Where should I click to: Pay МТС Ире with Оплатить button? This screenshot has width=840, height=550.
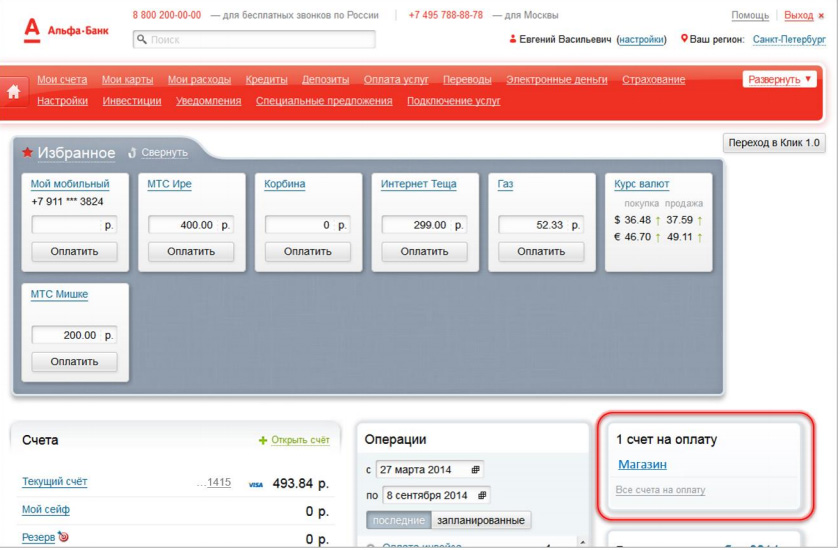[x=191, y=251]
